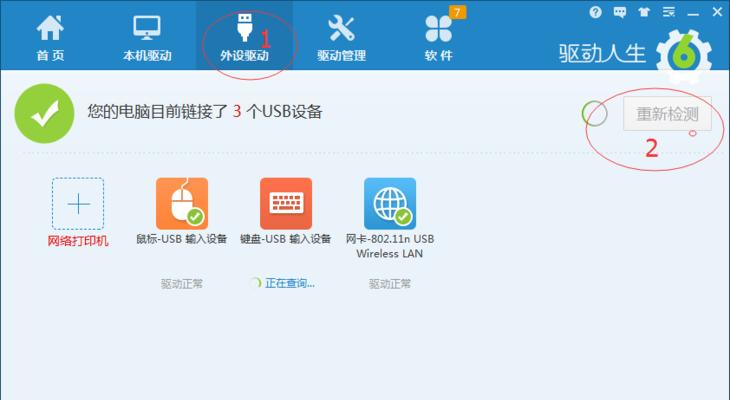730x400 pixels.
Task: Click the 网络打印机 red label
Action: (x=78, y=241)
